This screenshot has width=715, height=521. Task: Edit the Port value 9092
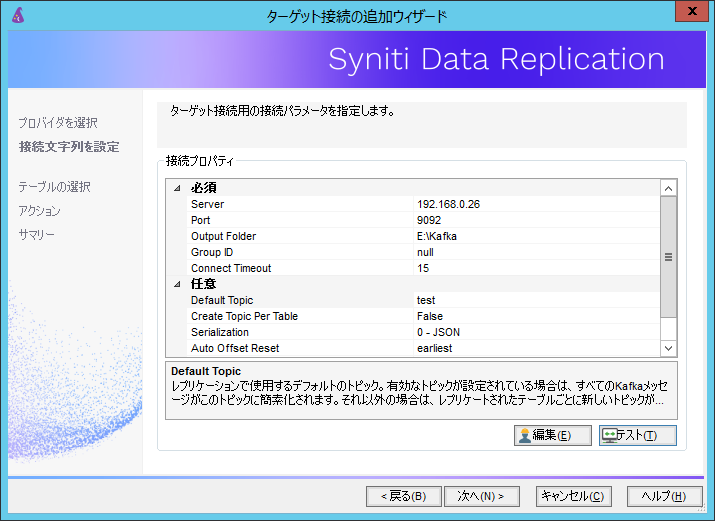(536, 220)
